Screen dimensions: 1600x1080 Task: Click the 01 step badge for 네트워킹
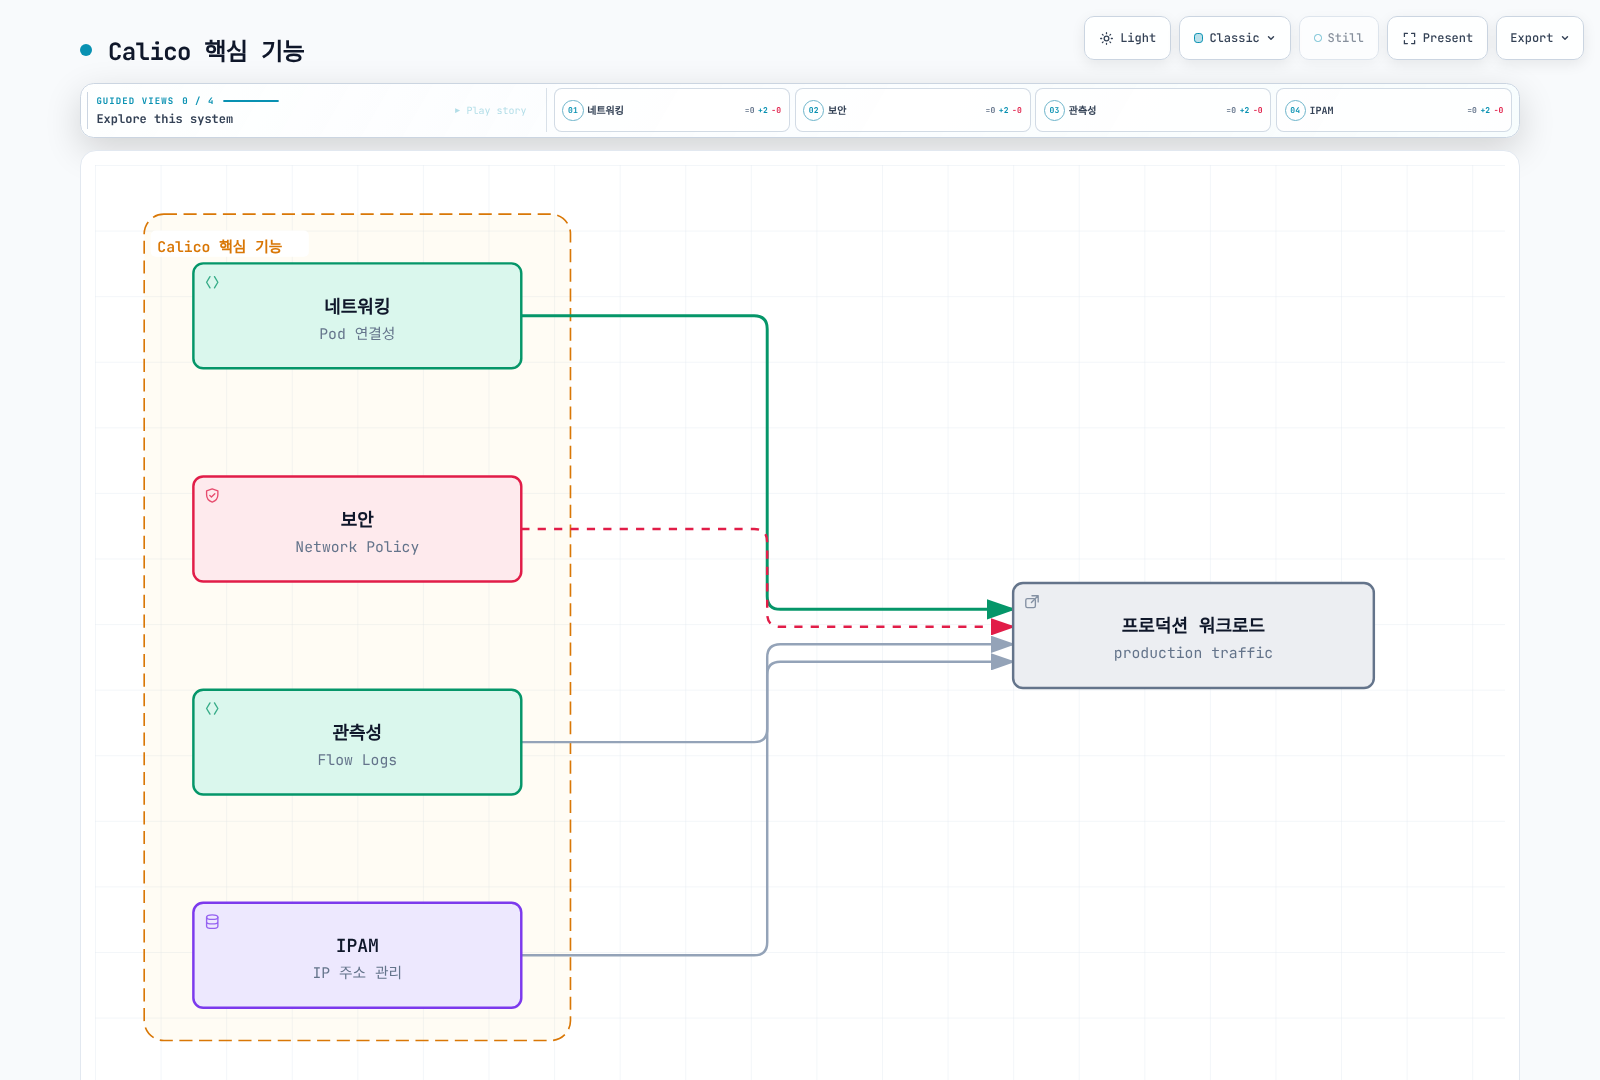573,110
